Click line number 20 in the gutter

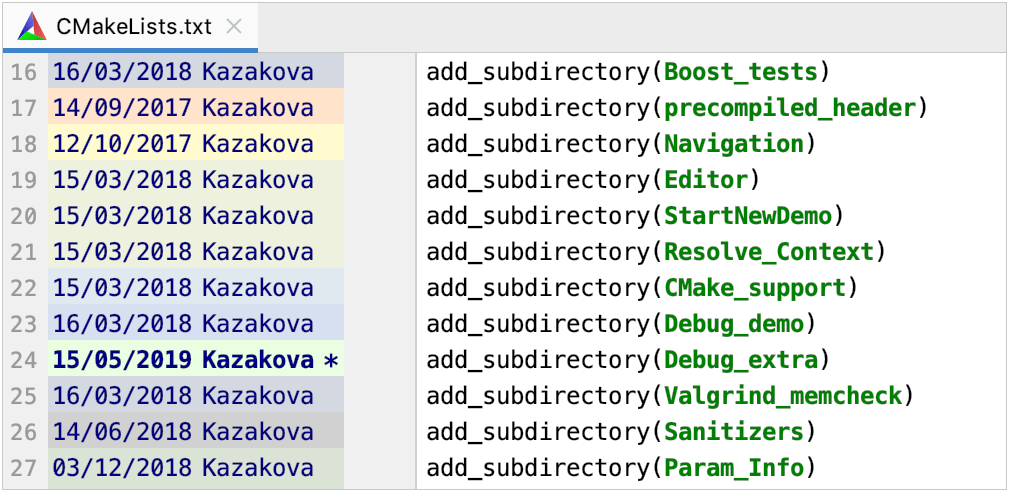24,216
